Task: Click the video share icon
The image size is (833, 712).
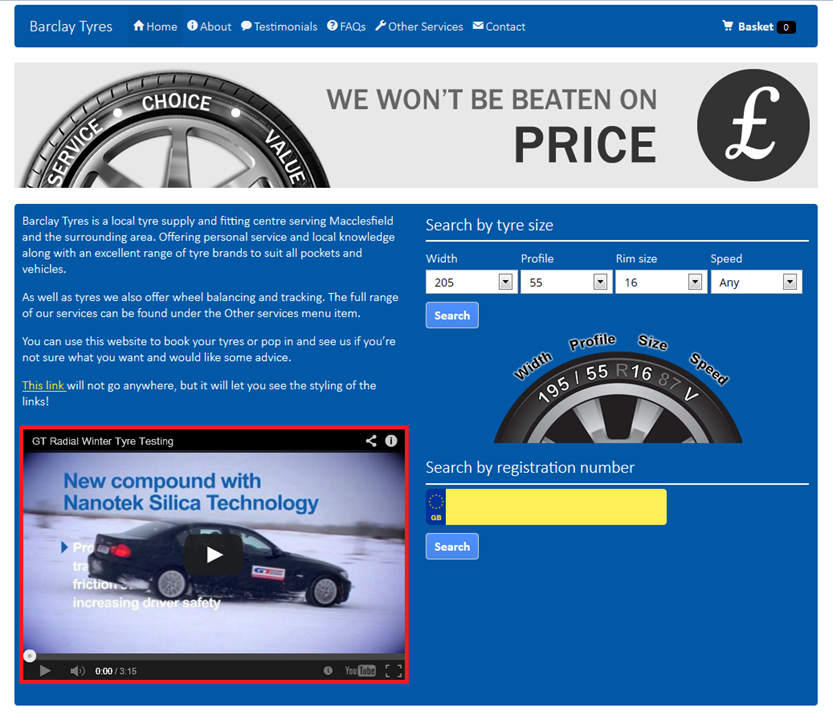Action: pos(371,441)
